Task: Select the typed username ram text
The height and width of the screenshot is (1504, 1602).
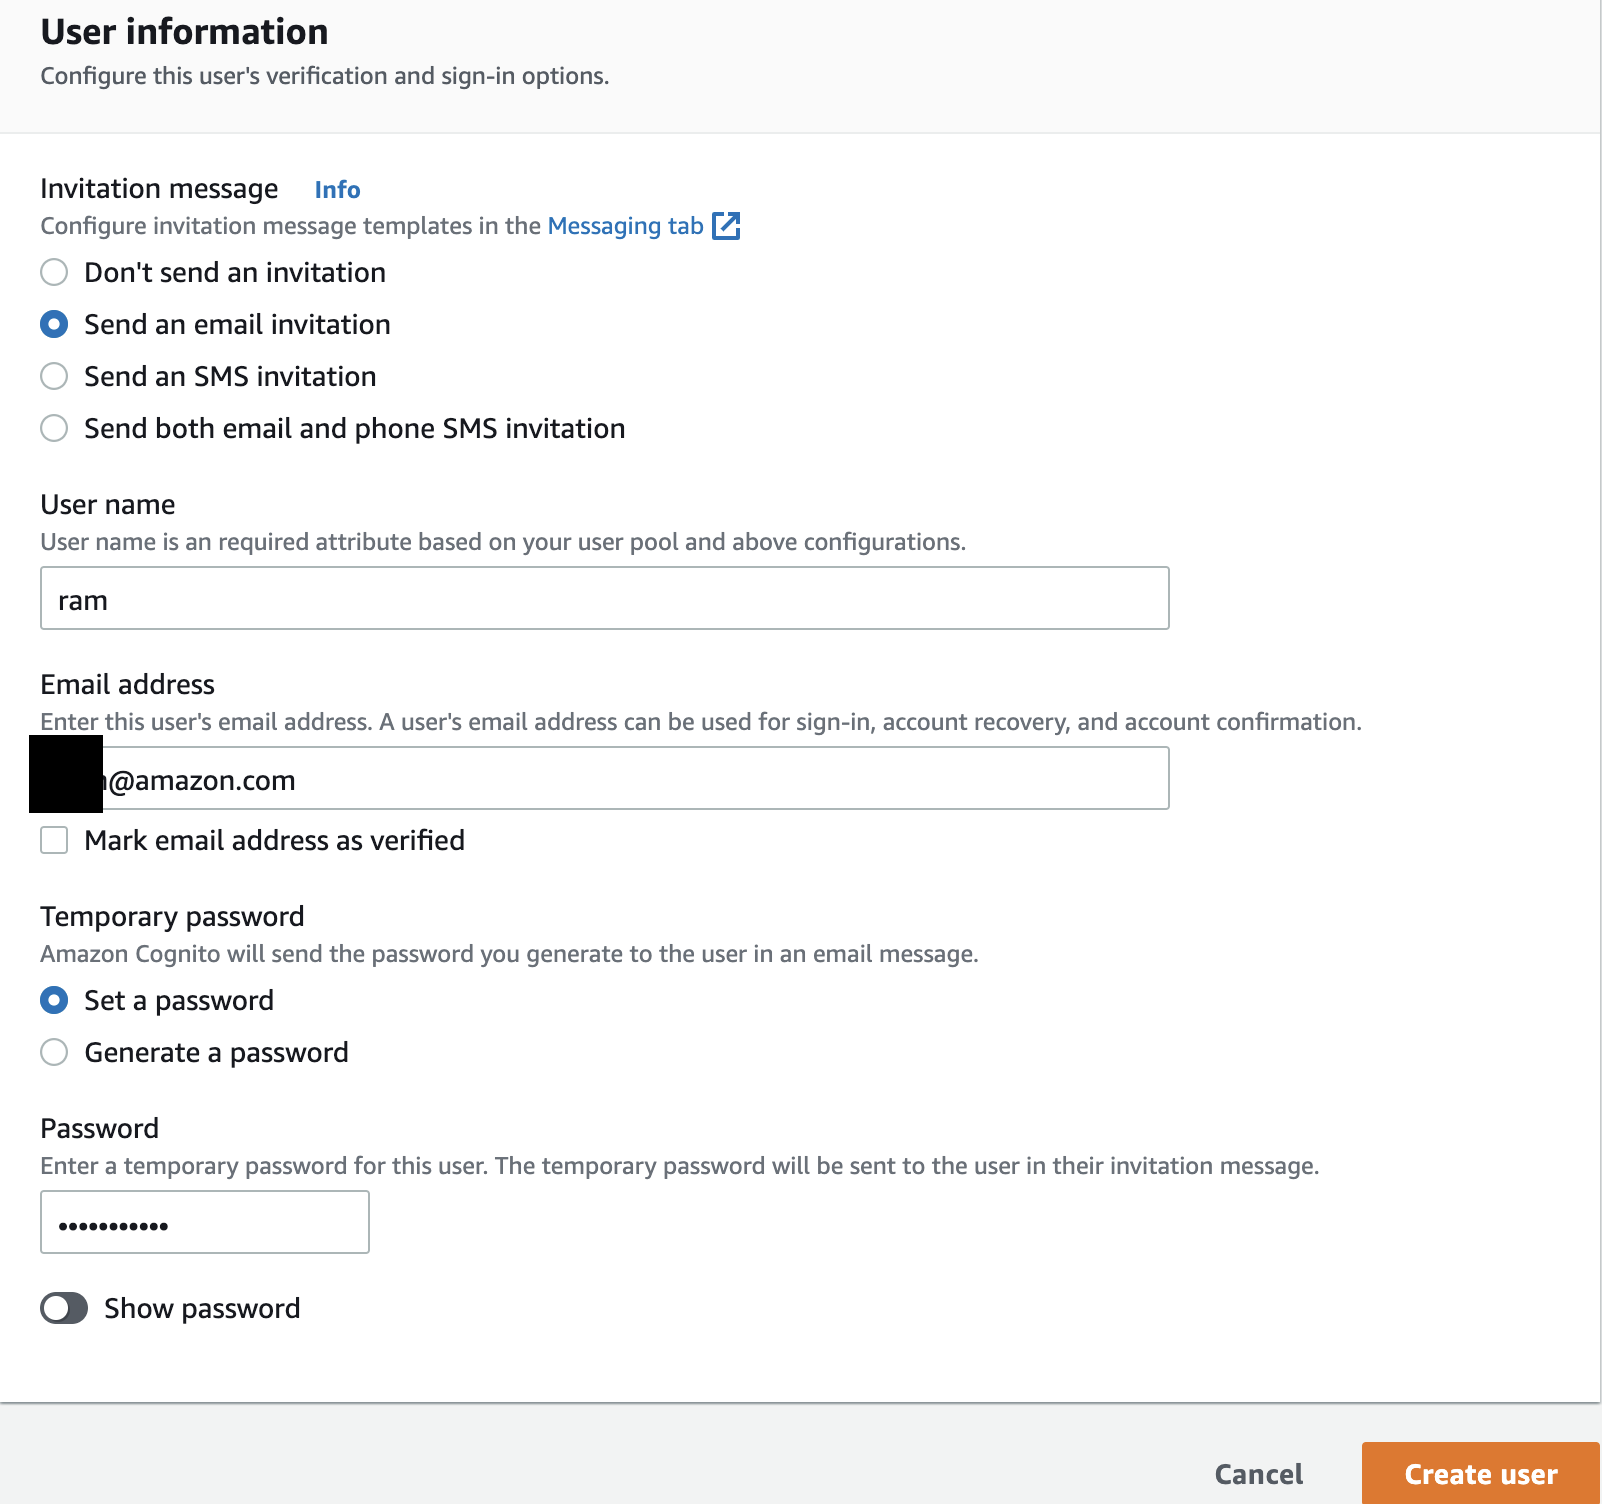Action: coord(82,598)
